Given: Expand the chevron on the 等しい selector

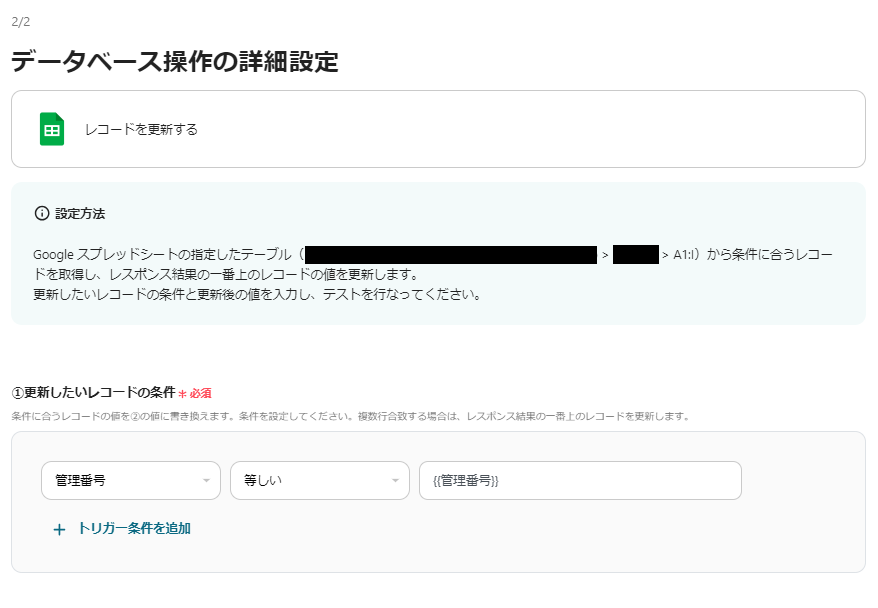Looking at the screenshot, I should (394, 480).
